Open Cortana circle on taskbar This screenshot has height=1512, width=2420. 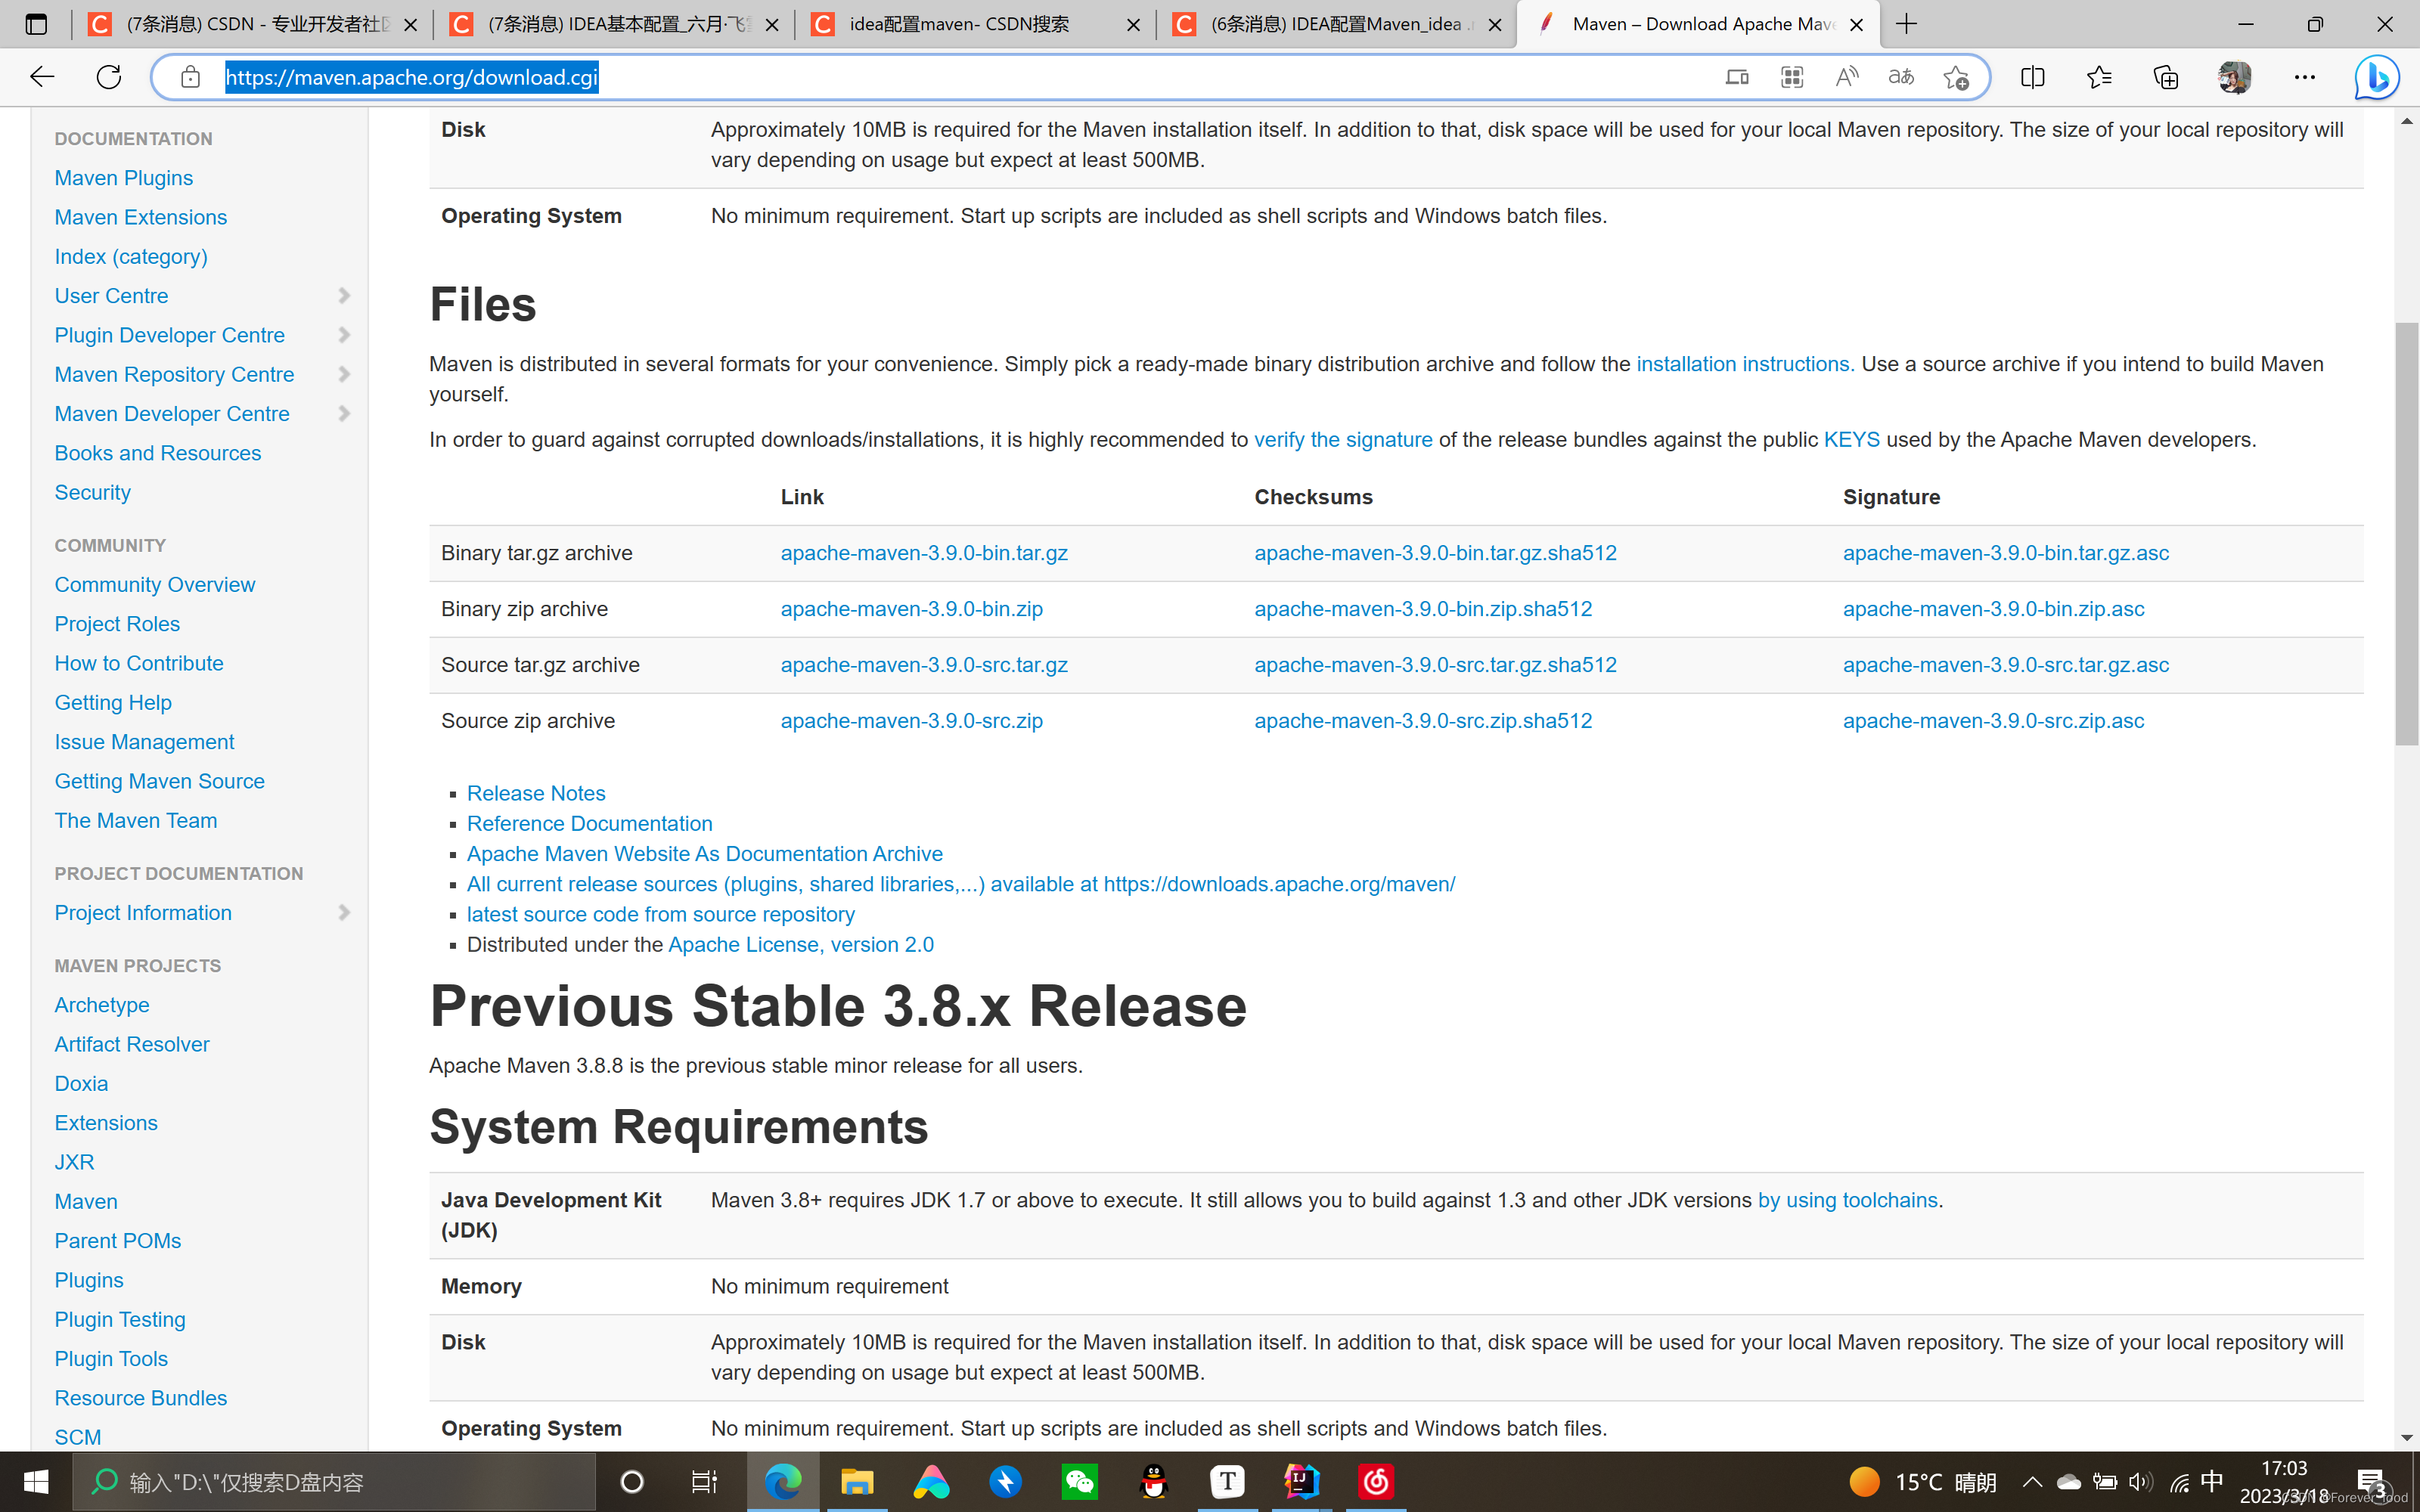632,1482
